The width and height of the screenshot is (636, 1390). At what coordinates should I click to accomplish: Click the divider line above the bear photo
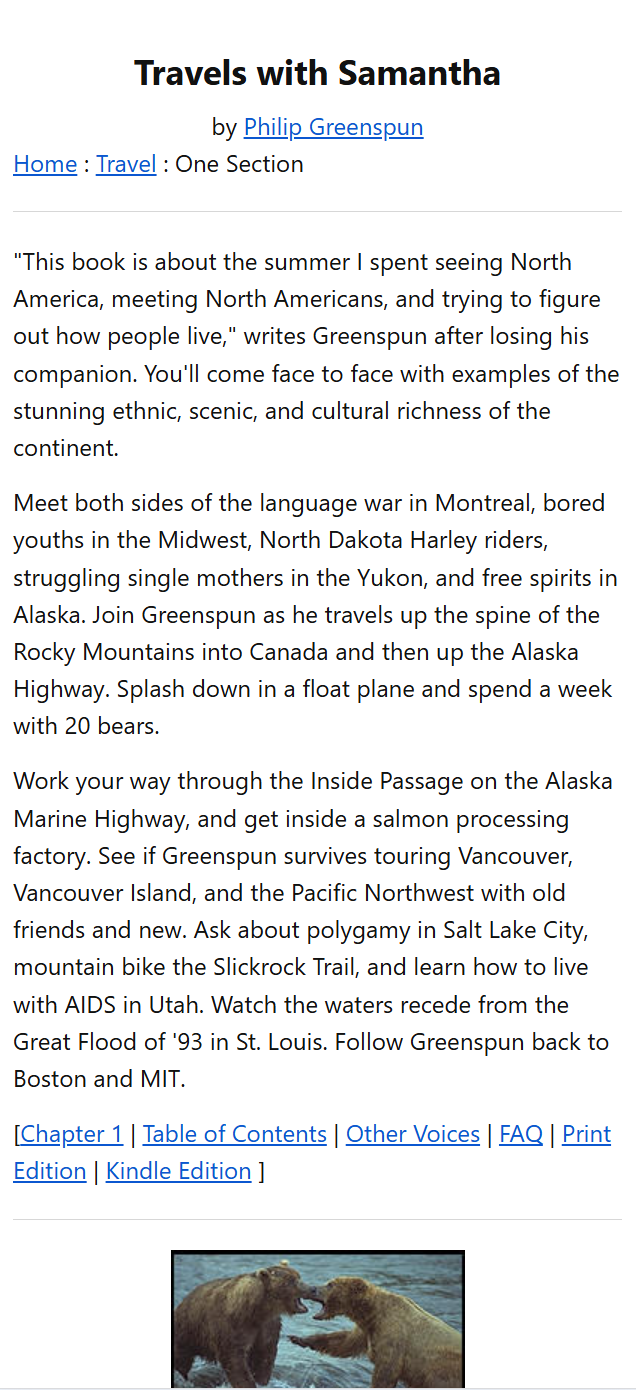pos(318,1220)
